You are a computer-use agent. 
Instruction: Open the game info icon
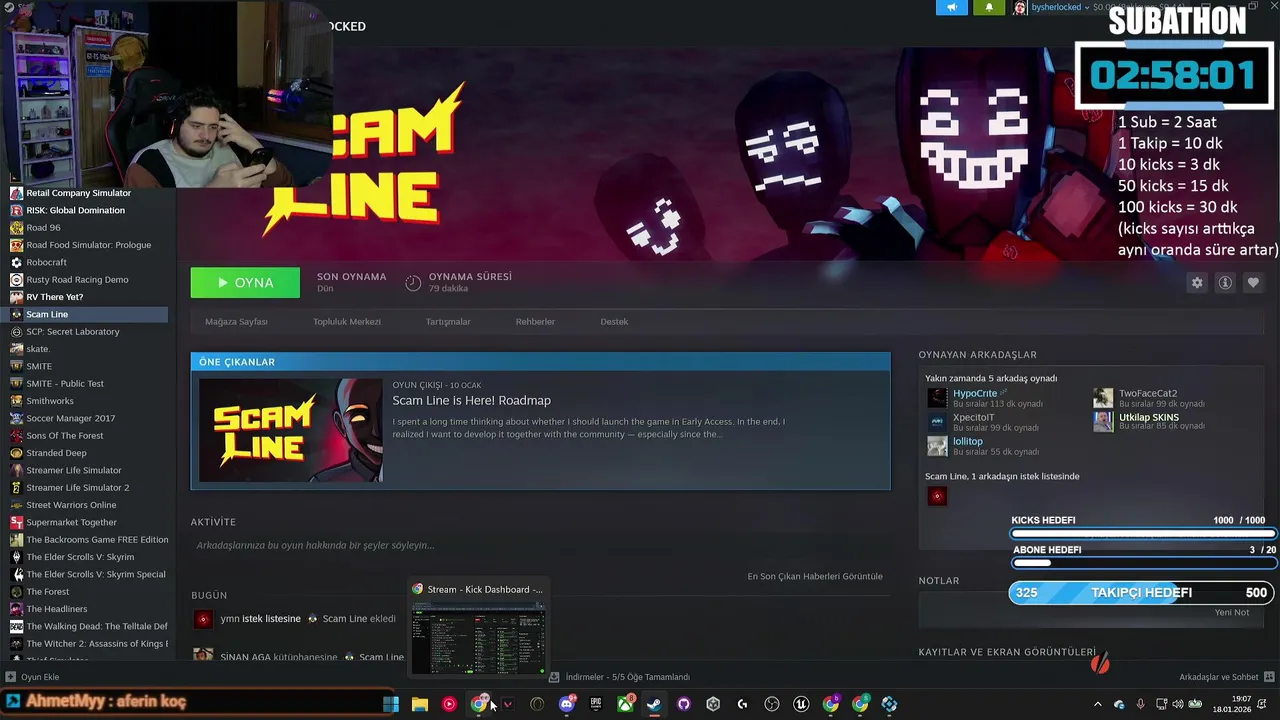[1225, 283]
